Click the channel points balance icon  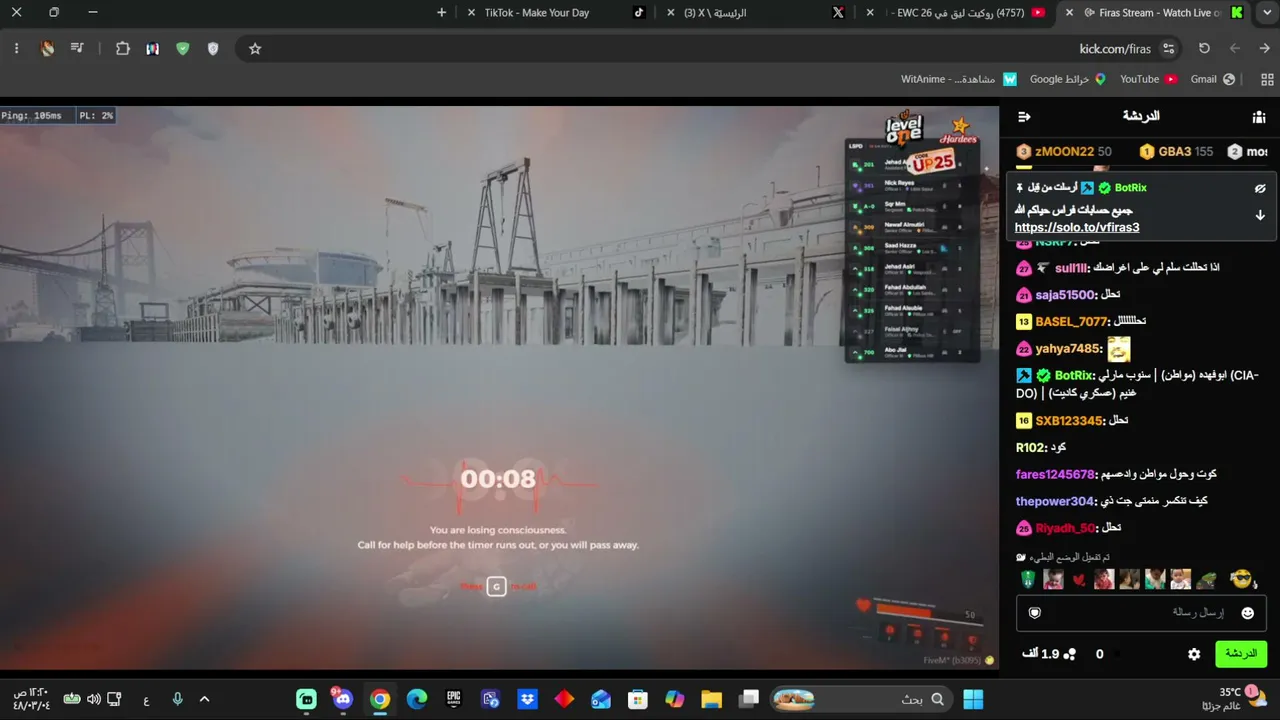coord(1069,654)
